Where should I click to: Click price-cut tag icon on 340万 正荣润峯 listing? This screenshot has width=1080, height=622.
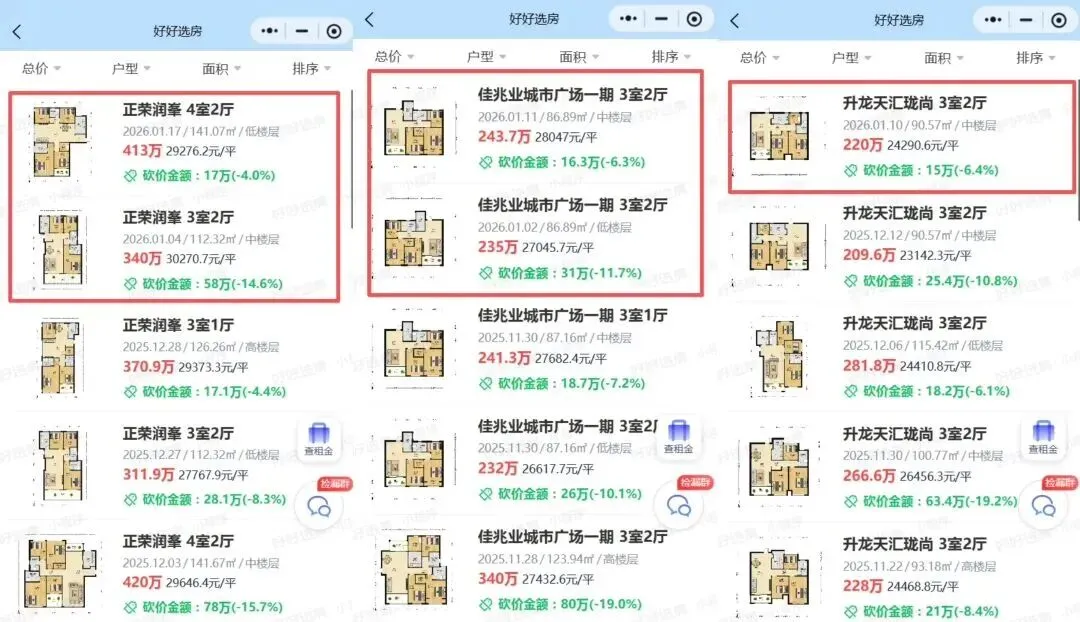[130, 284]
